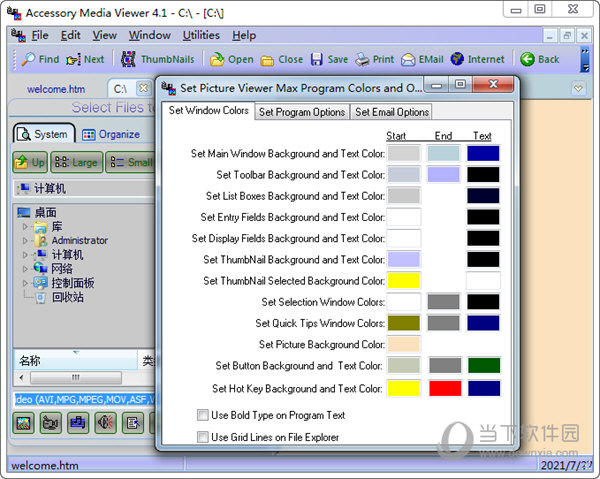Click Quick Tips olive Start swatch
Viewport: 600px width, 479px height.
404,323
